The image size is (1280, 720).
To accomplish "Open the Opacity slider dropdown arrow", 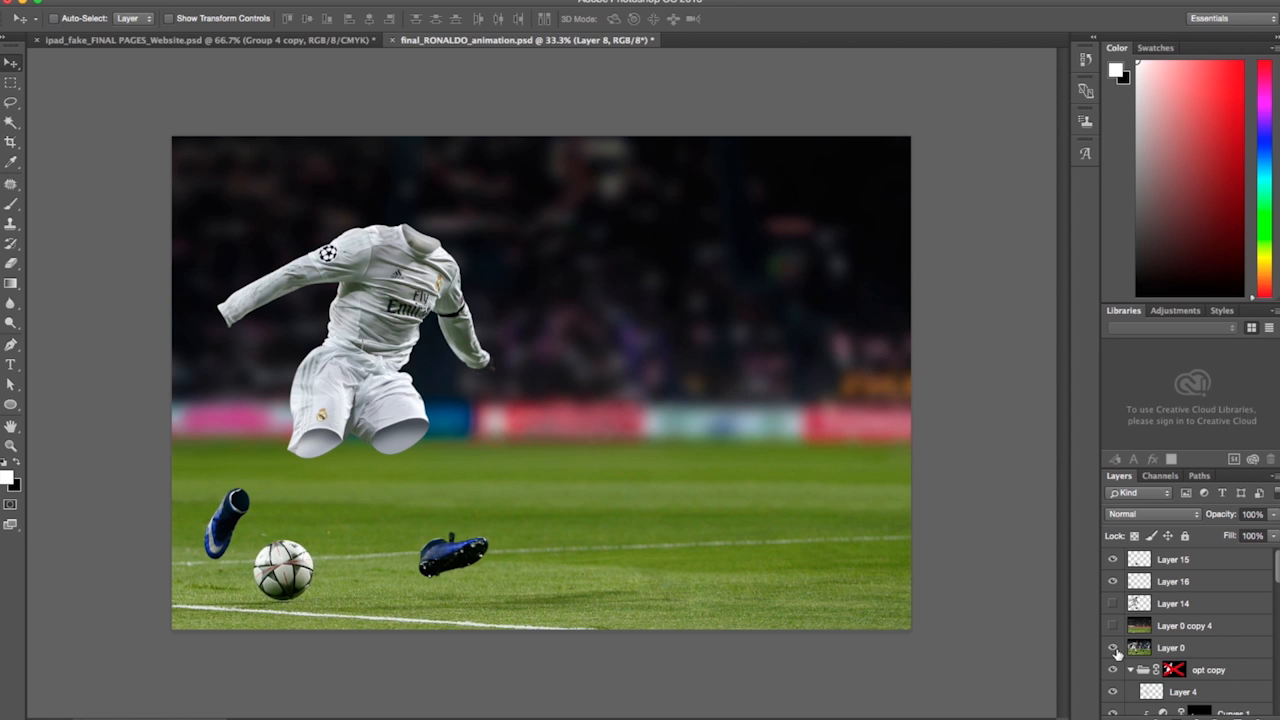I will click(x=1273, y=514).
